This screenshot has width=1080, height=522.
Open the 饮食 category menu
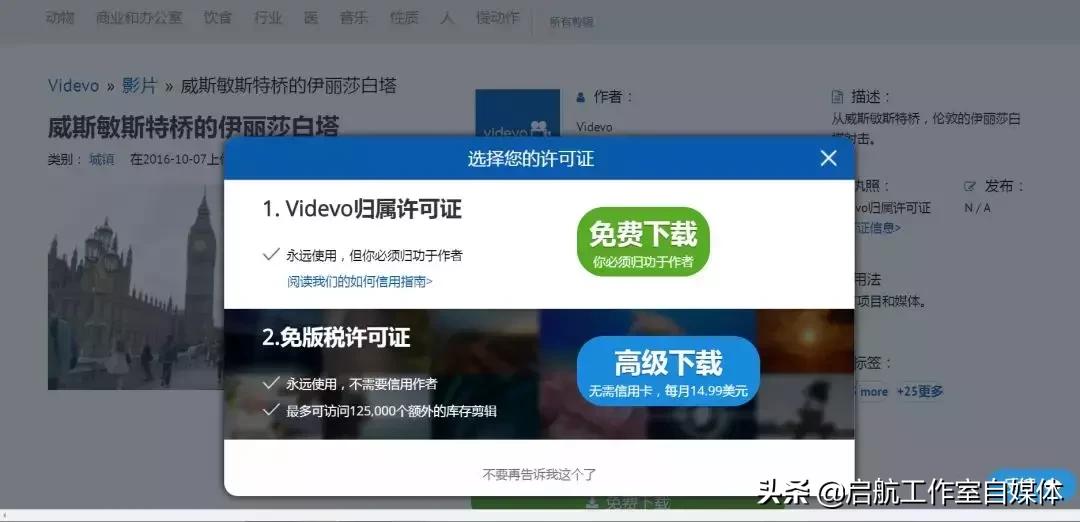[x=218, y=17]
